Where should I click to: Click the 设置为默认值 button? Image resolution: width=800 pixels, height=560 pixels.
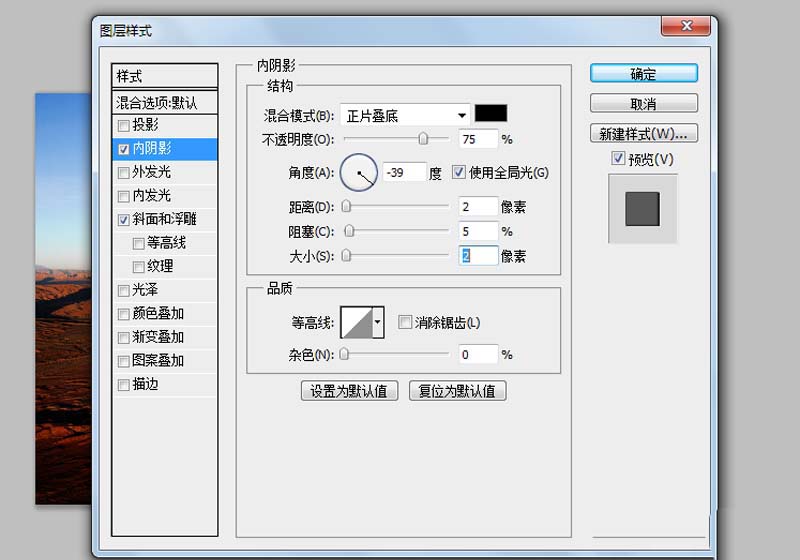pyautogui.click(x=349, y=391)
